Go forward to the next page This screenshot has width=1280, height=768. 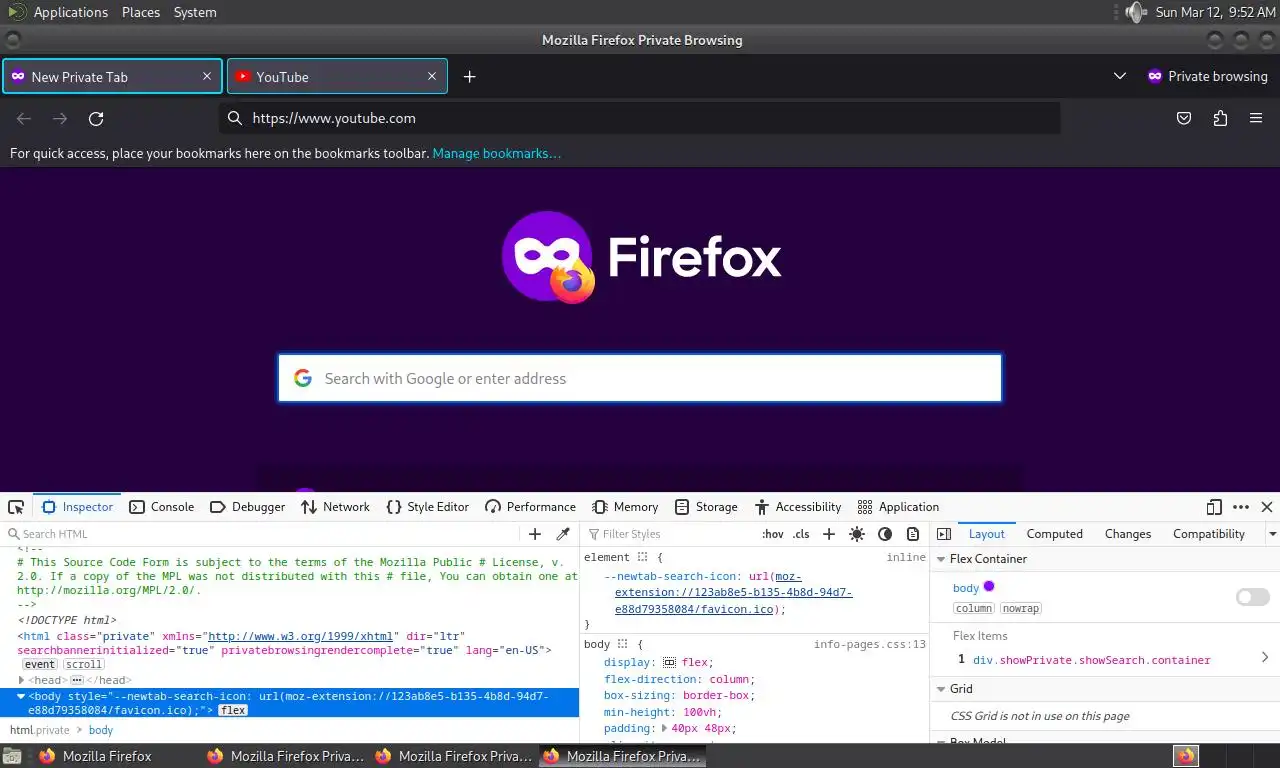60,118
